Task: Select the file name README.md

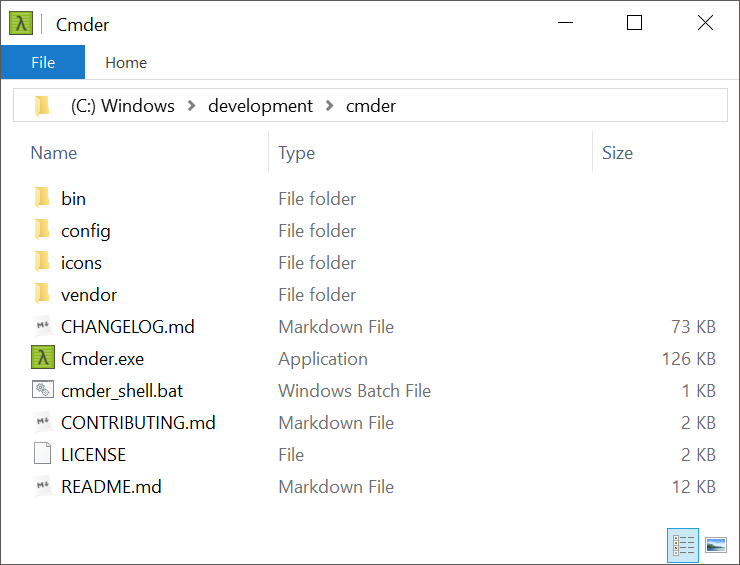Action: click(111, 487)
